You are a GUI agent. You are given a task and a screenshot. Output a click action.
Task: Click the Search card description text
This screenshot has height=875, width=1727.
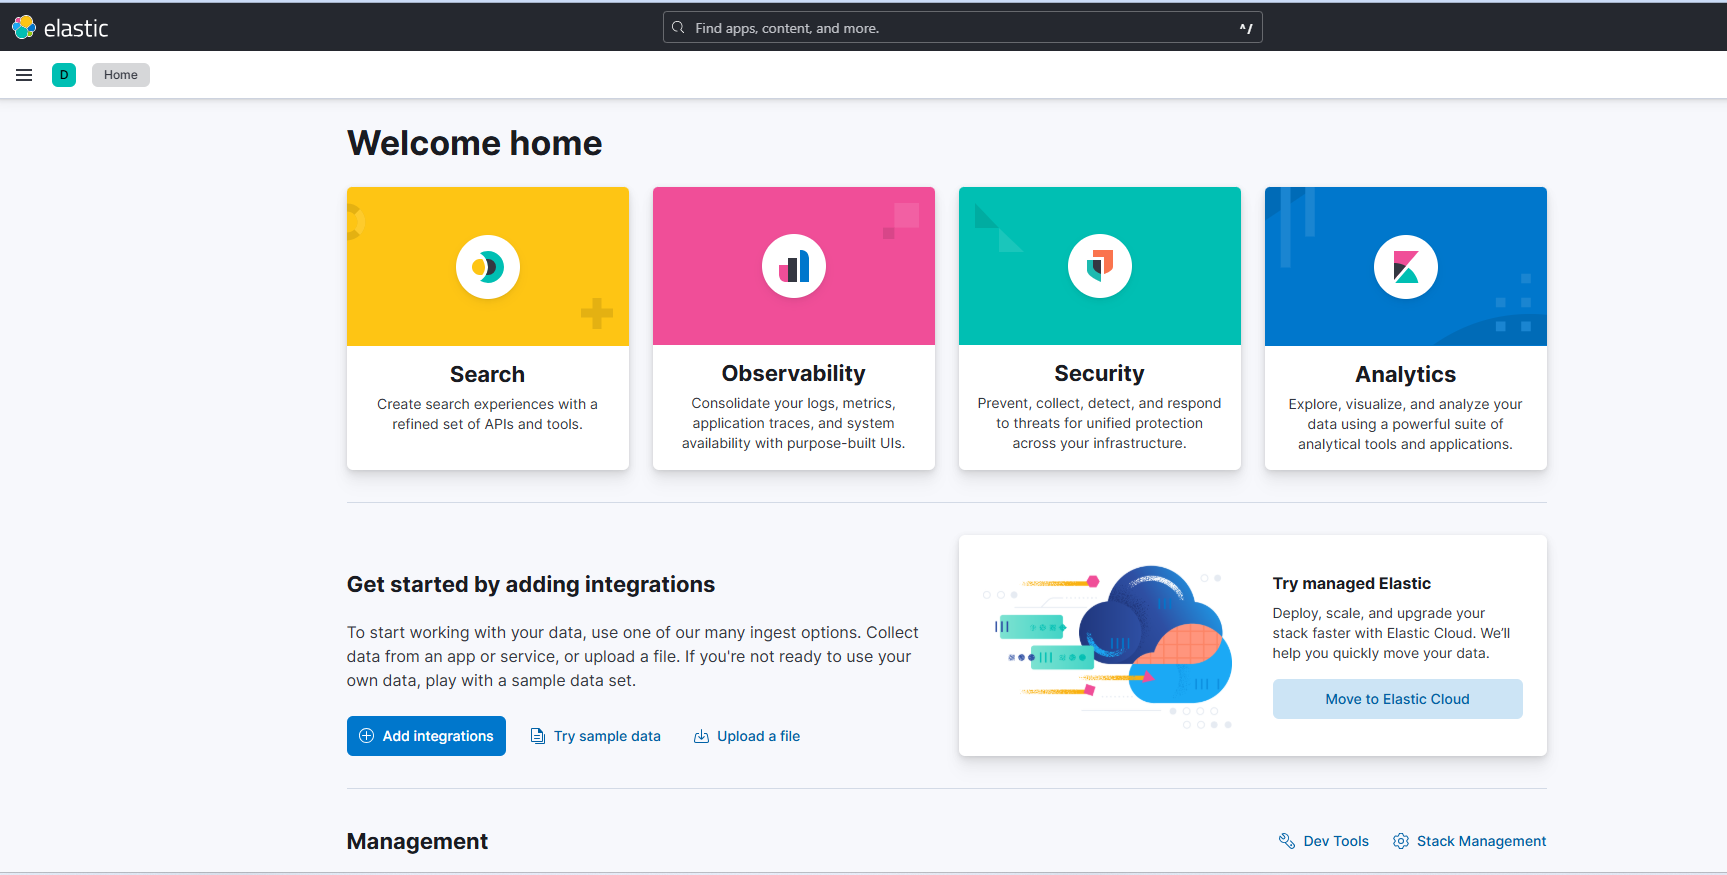point(487,414)
